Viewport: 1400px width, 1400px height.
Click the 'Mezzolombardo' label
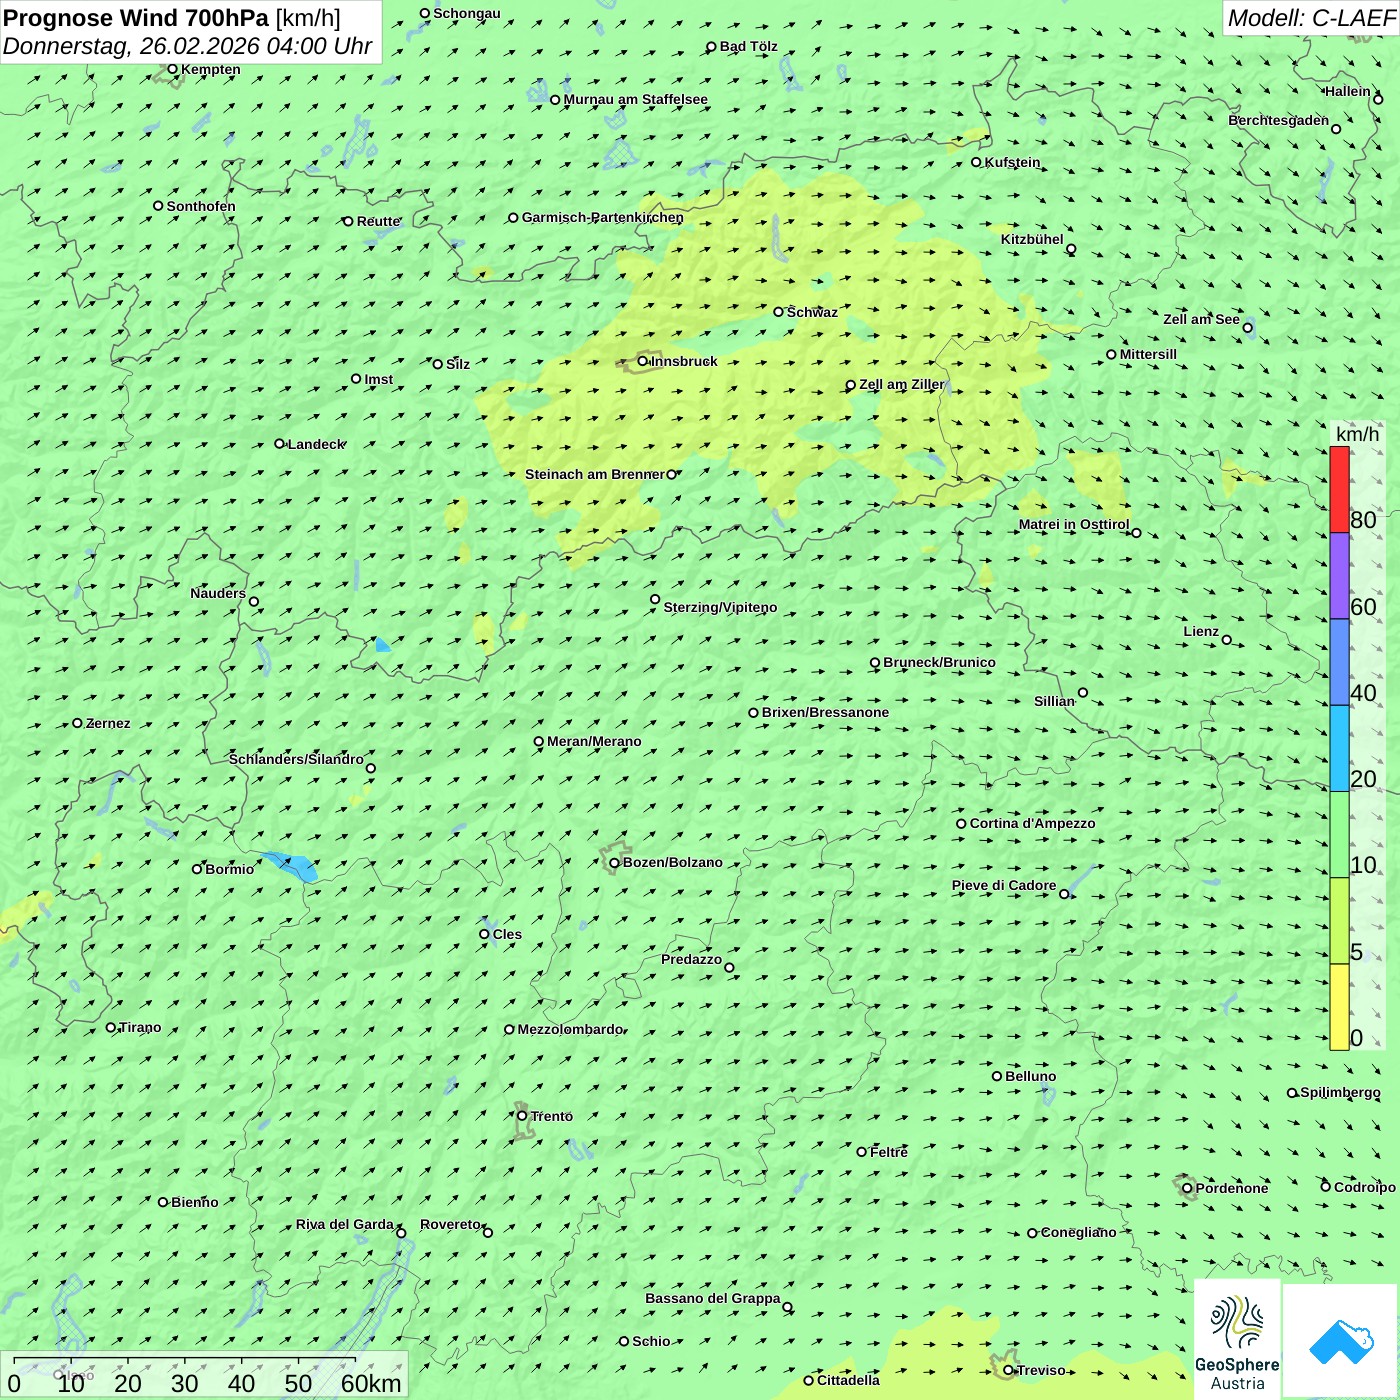pos(570,1029)
